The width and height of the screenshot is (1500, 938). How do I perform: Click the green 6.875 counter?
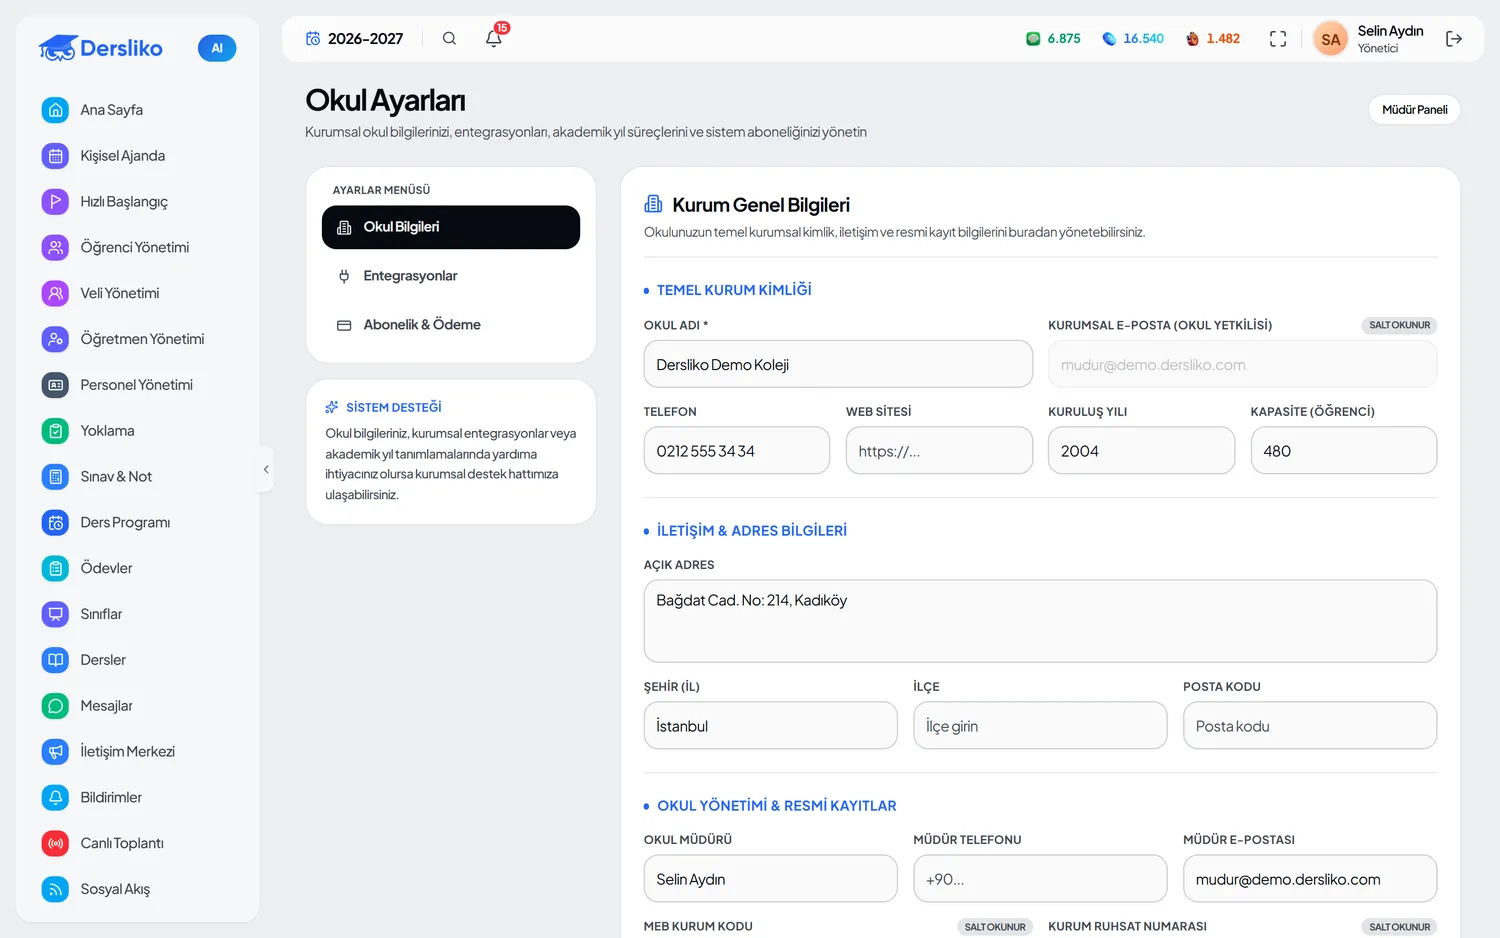tap(1053, 39)
